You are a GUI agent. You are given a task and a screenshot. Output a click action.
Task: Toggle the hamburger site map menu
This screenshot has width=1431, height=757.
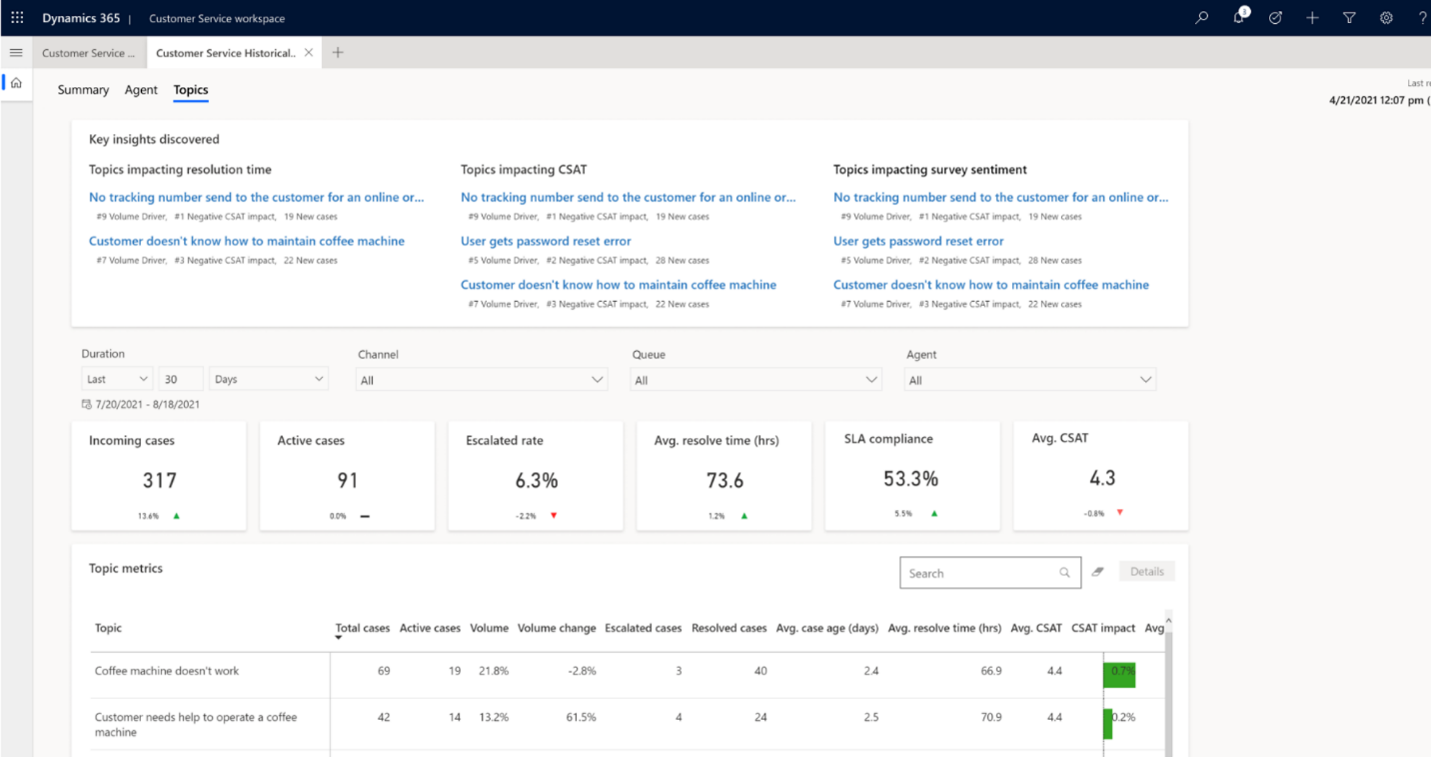16,53
